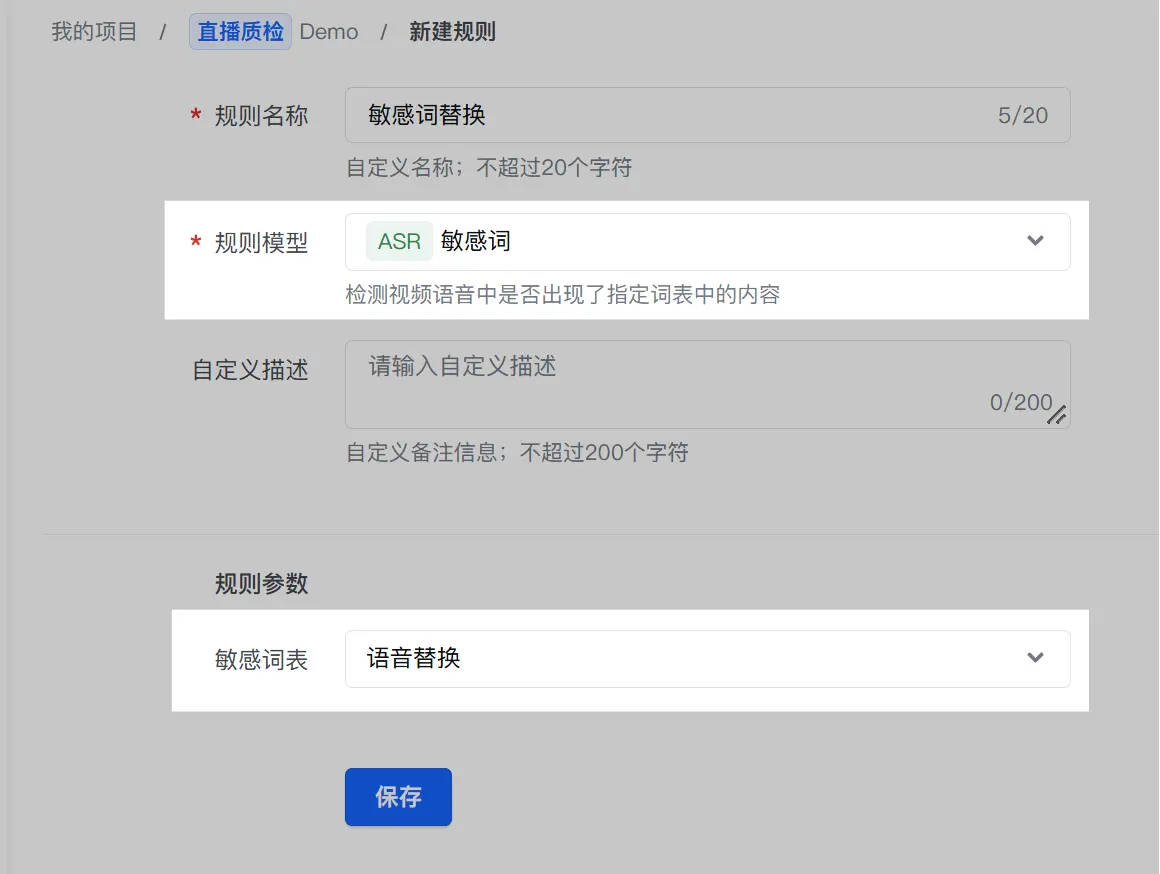The width and height of the screenshot is (1160, 874).
Task: Focus the 规则名称 input field
Action: (x=707, y=115)
